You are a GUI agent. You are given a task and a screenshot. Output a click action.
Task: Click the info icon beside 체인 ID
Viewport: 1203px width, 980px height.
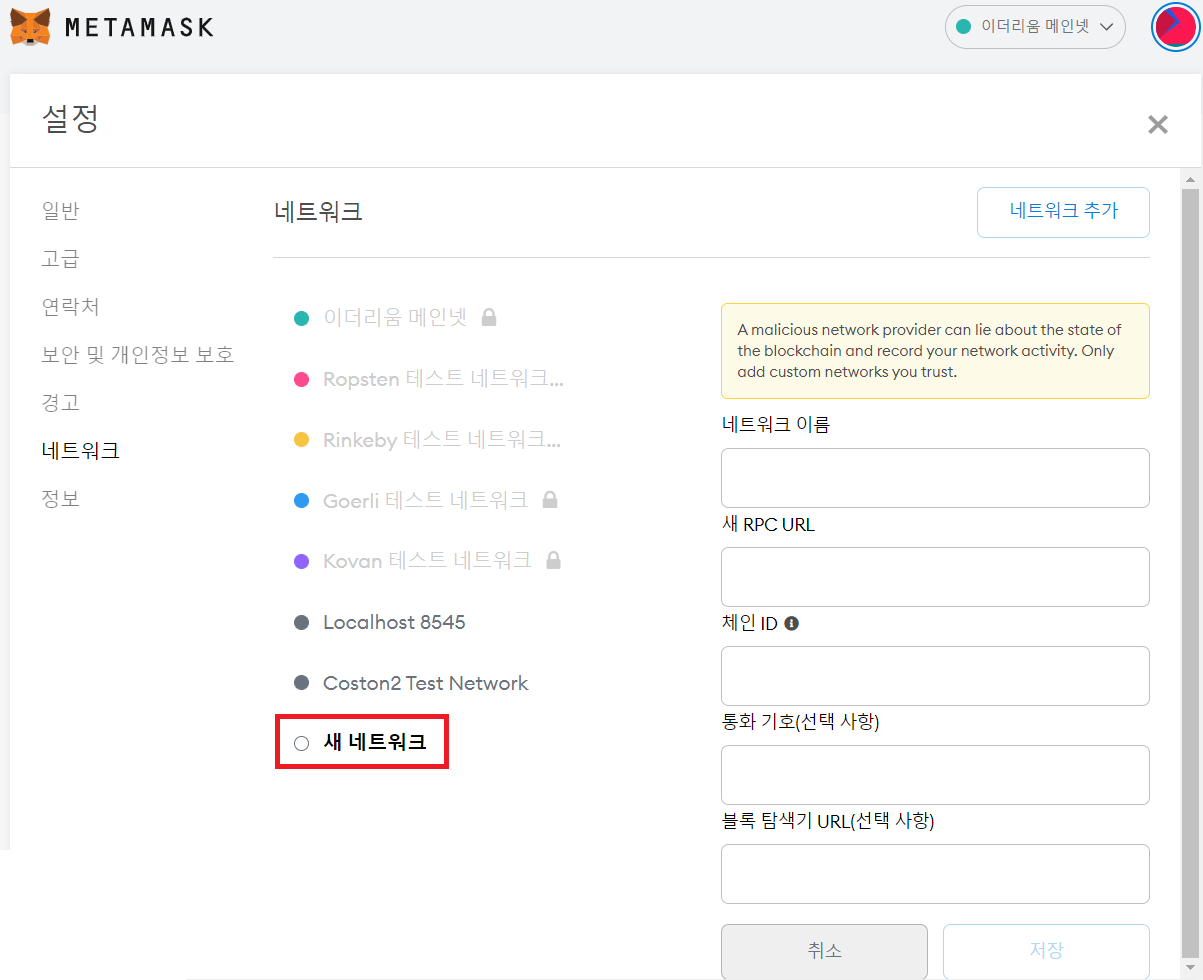792,623
